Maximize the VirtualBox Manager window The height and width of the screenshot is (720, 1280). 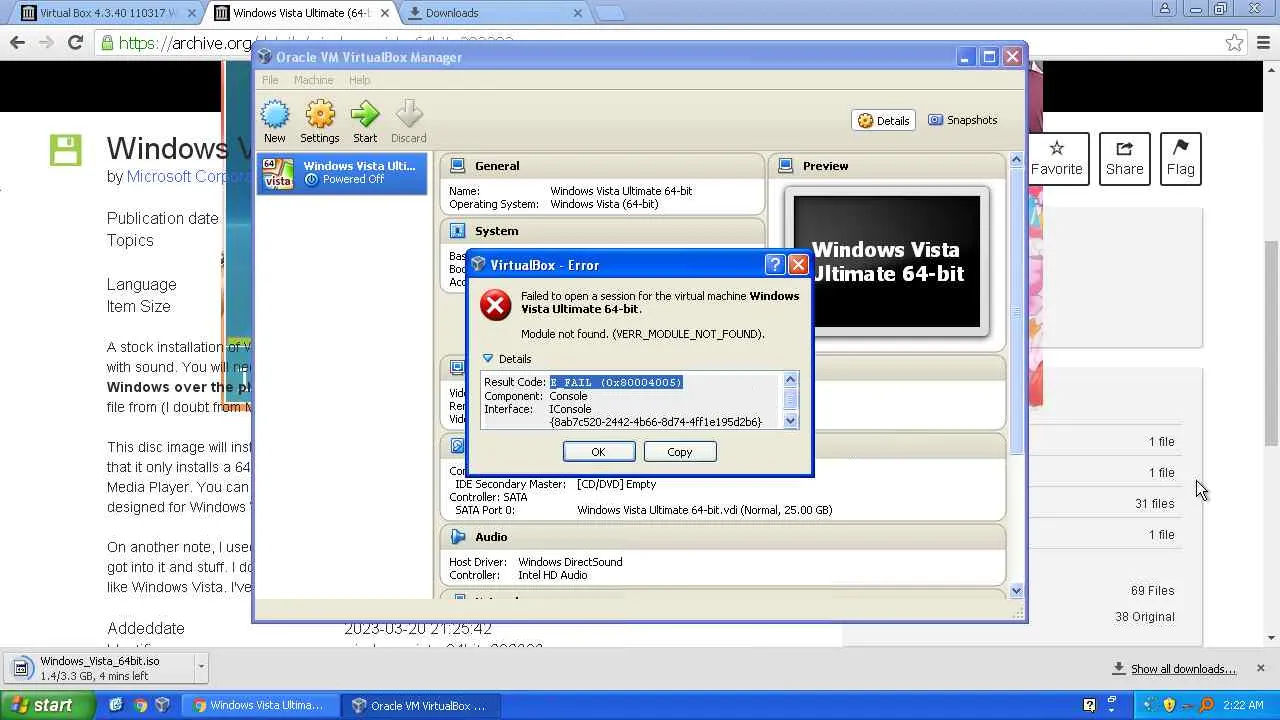[x=989, y=57]
